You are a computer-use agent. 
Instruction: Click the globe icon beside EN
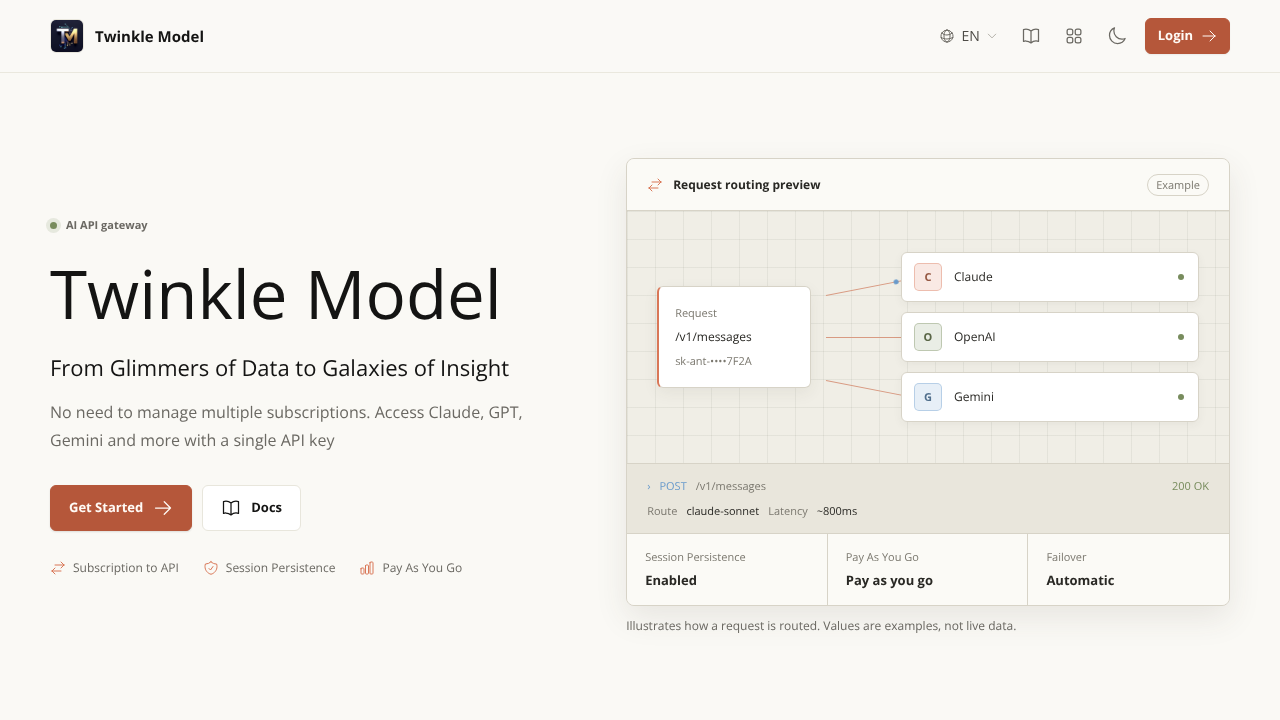[x=947, y=36]
